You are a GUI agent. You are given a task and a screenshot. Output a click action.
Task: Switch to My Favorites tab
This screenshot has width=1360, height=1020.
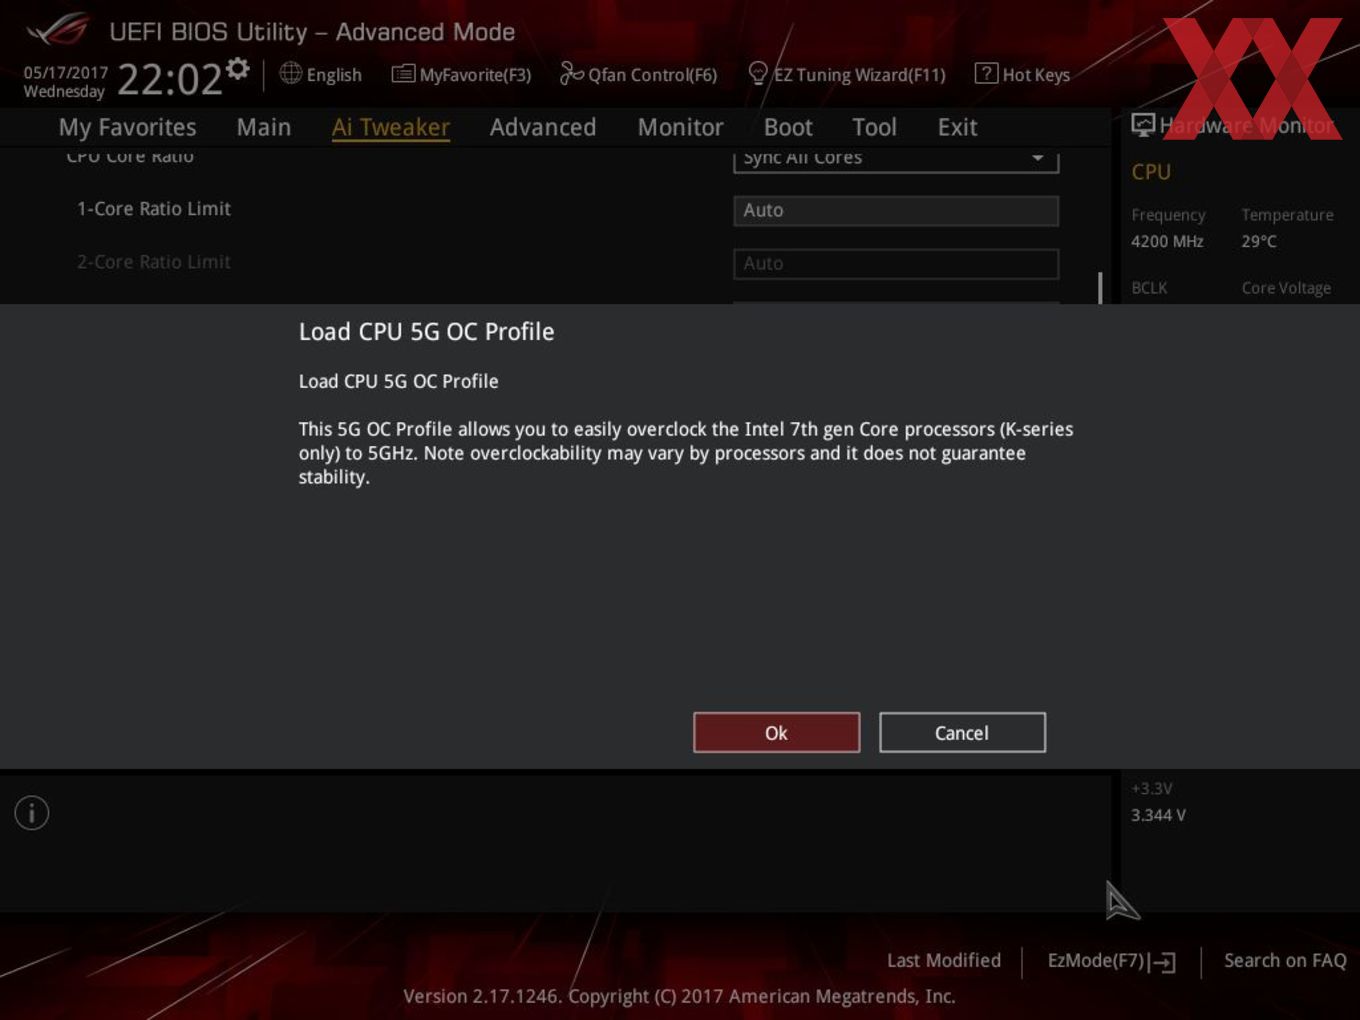127,127
